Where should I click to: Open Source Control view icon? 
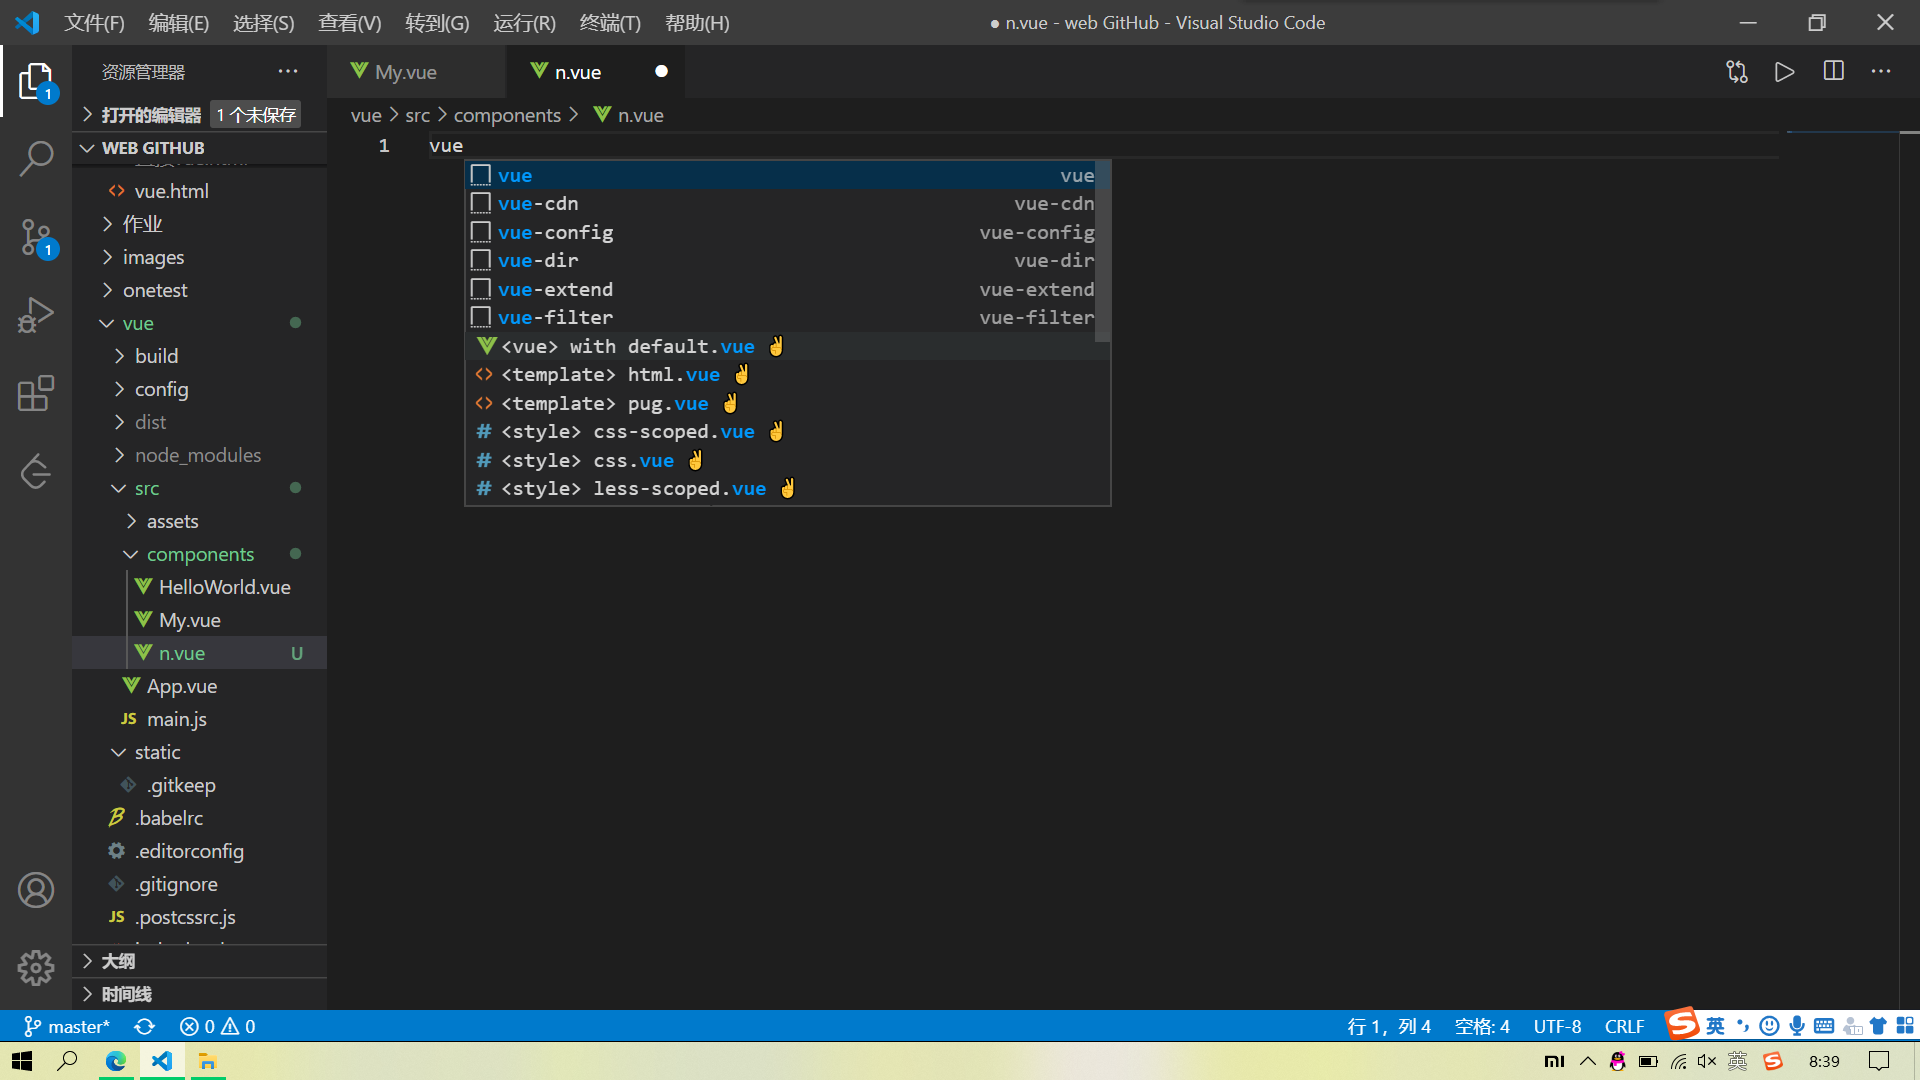pyautogui.click(x=36, y=238)
